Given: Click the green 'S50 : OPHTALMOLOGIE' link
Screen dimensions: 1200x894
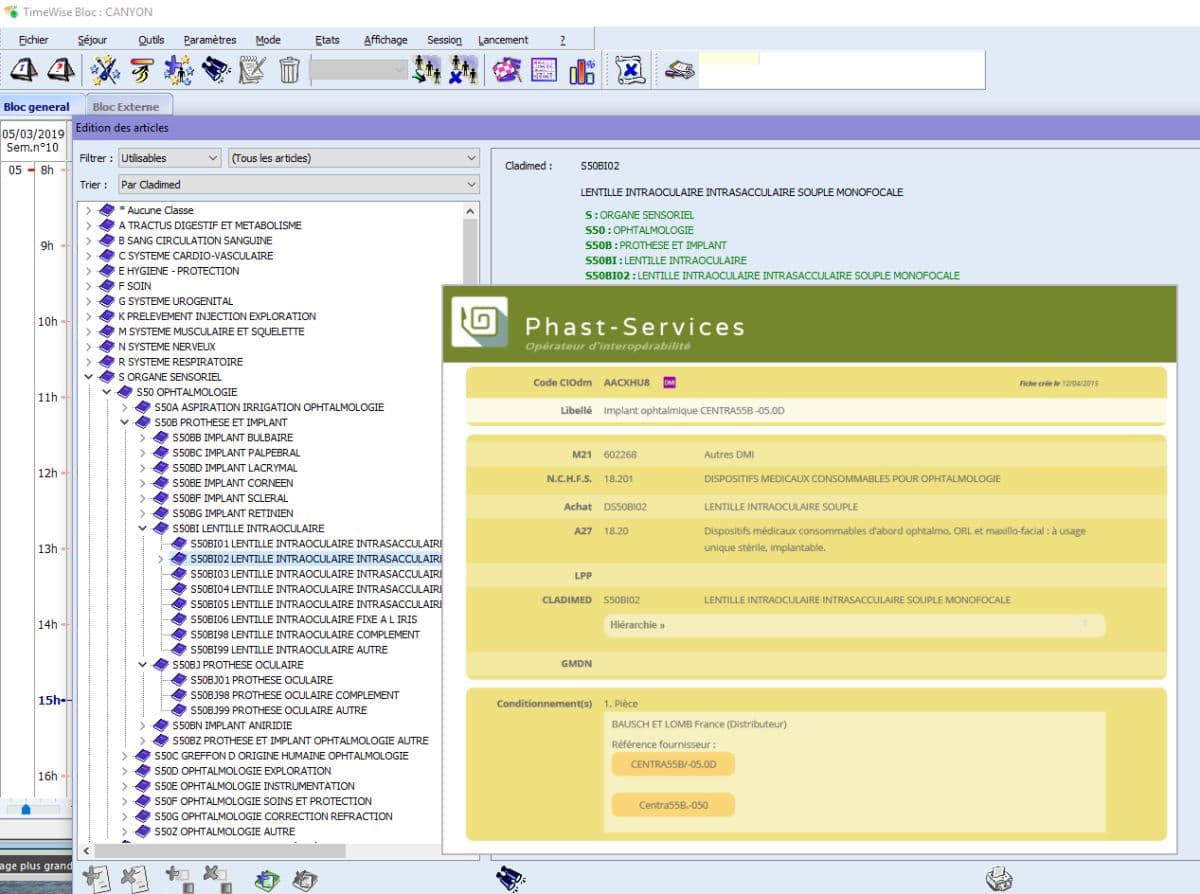Looking at the screenshot, I should pos(640,230).
